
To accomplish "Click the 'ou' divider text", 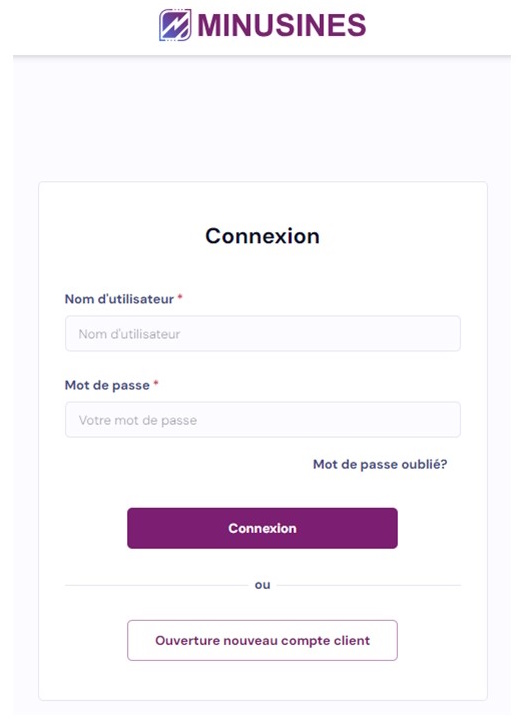I will (262, 585).
